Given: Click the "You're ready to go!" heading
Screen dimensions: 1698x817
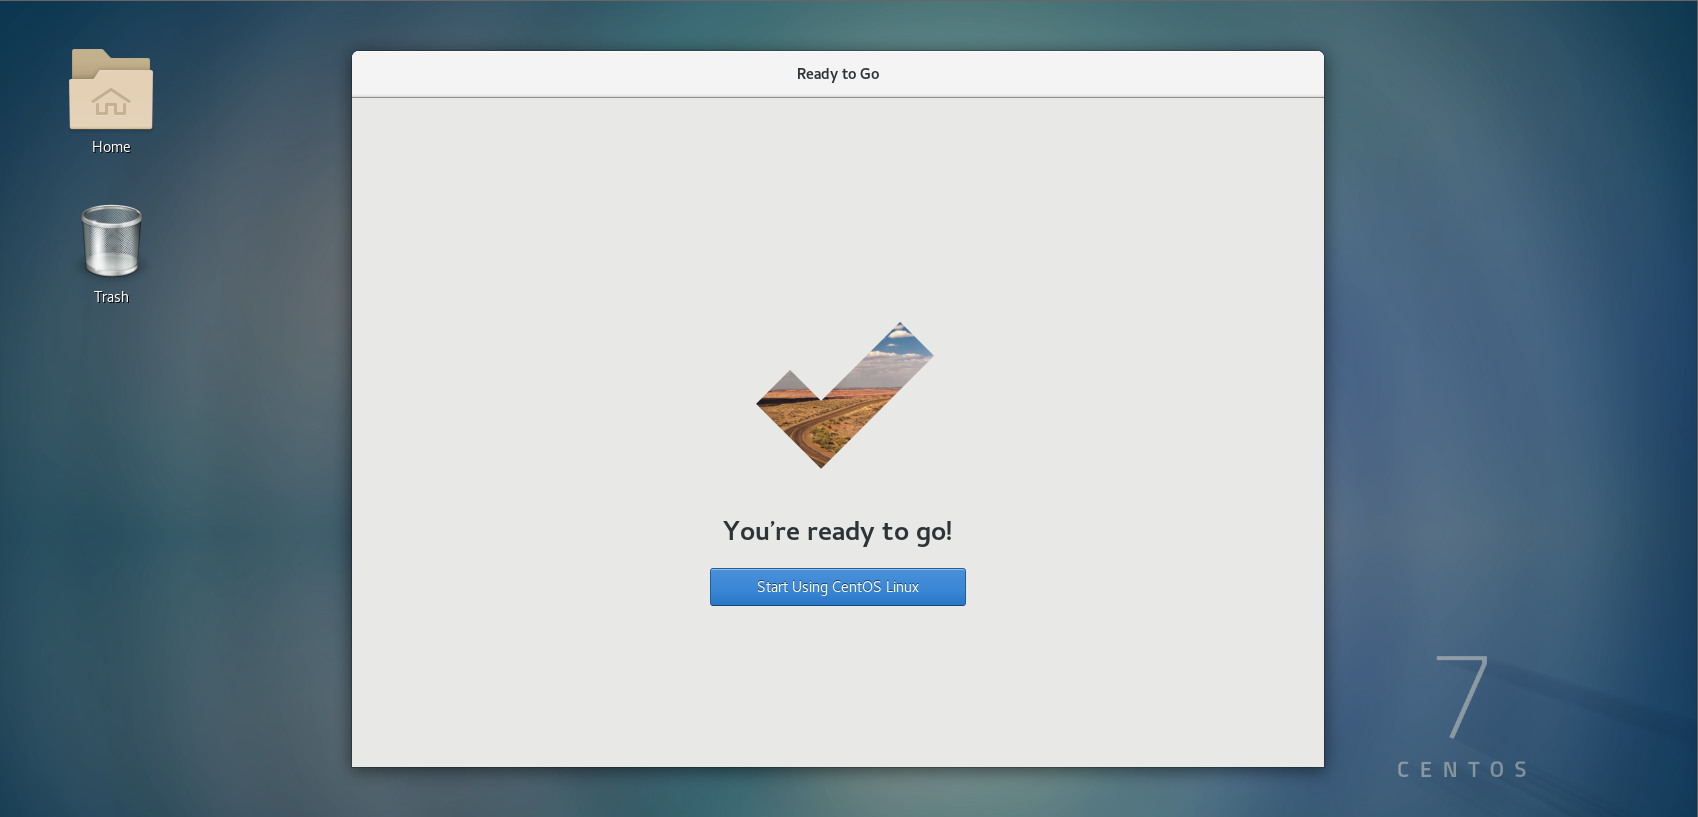Looking at the screenshot, I should coord(838,531).
